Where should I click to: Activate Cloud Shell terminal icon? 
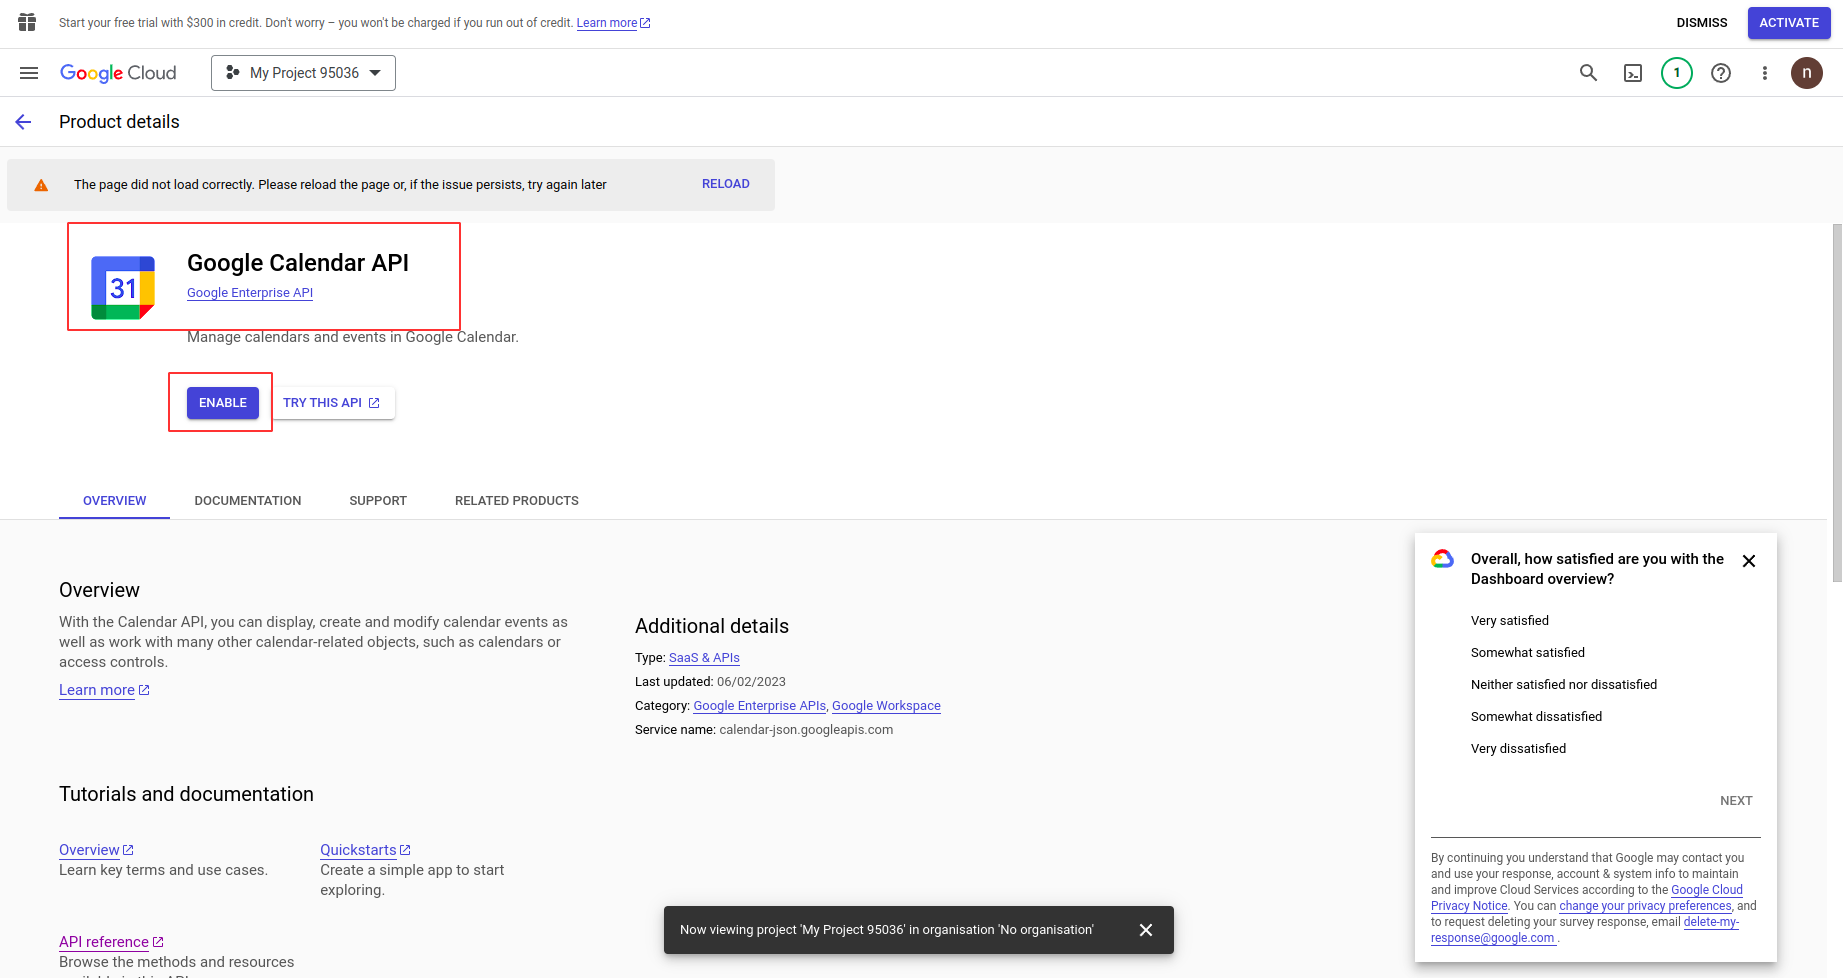point(1633,73)
